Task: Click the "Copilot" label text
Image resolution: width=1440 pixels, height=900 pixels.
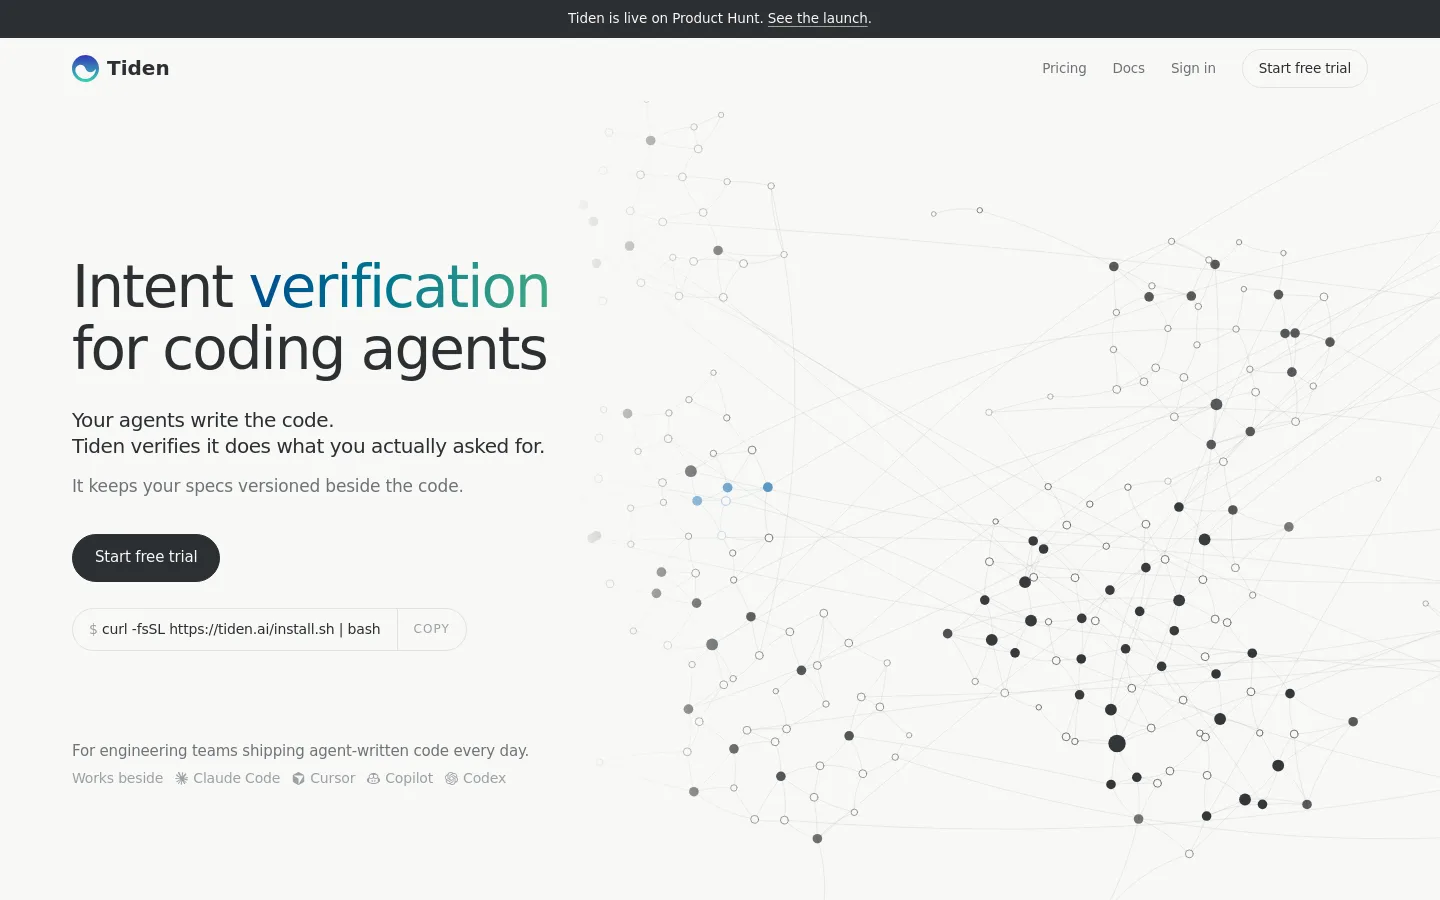Action: tap(409, 778)
